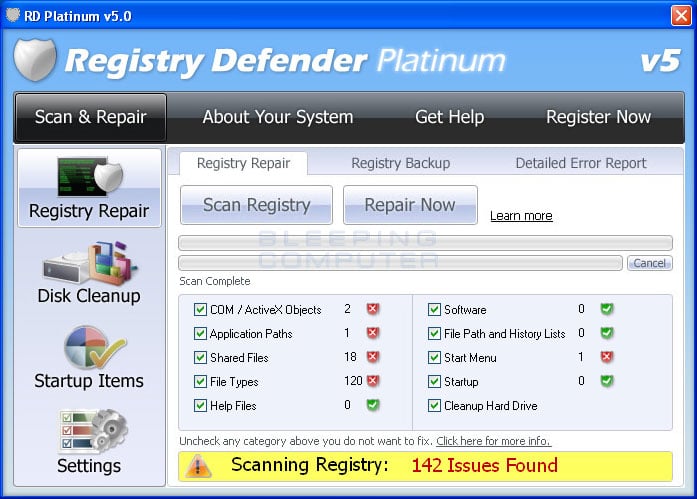Click red X status for Shared Files

click(373, 357)
